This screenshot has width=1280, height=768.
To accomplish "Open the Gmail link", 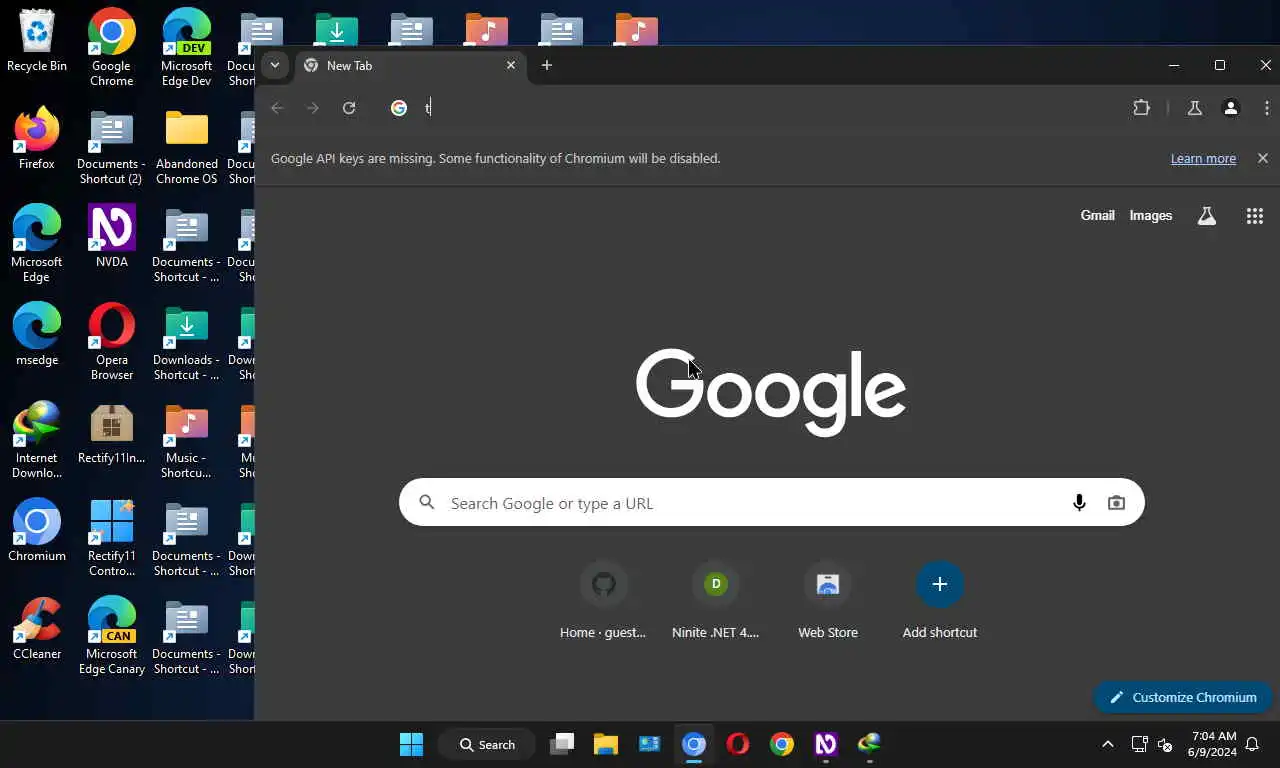I will click(x=1097, y=215).
